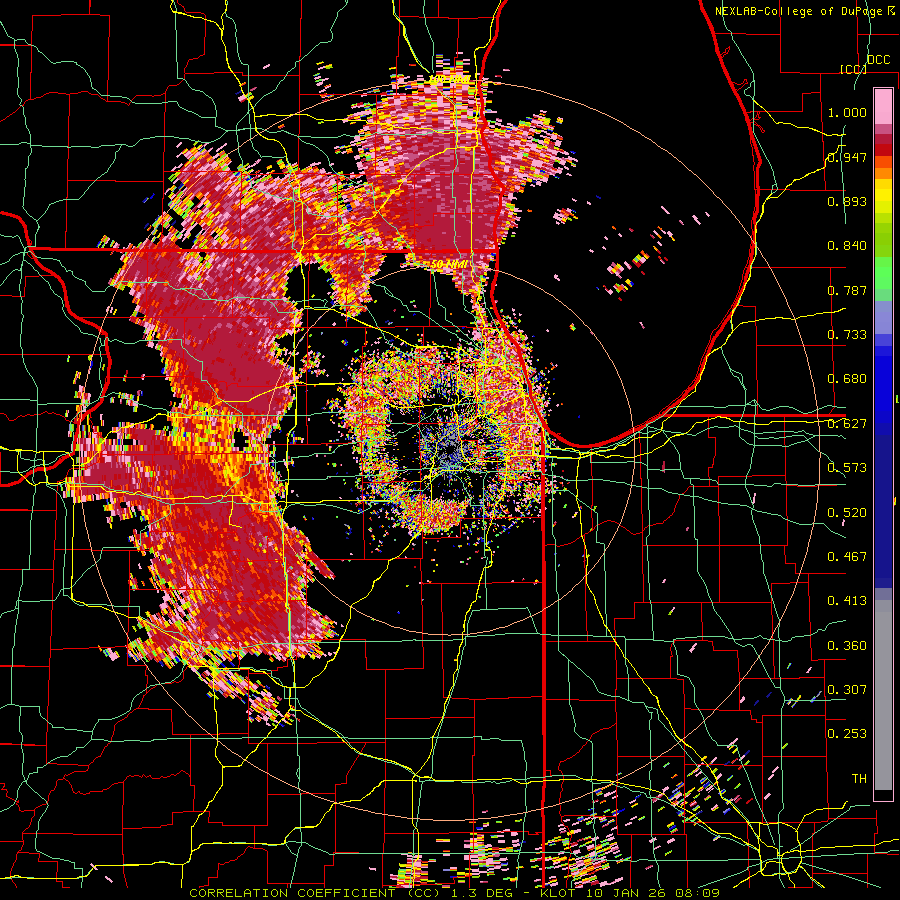900x900 pixels.
Task: Click the 0.307 scale value
Action: click(847, 690)
